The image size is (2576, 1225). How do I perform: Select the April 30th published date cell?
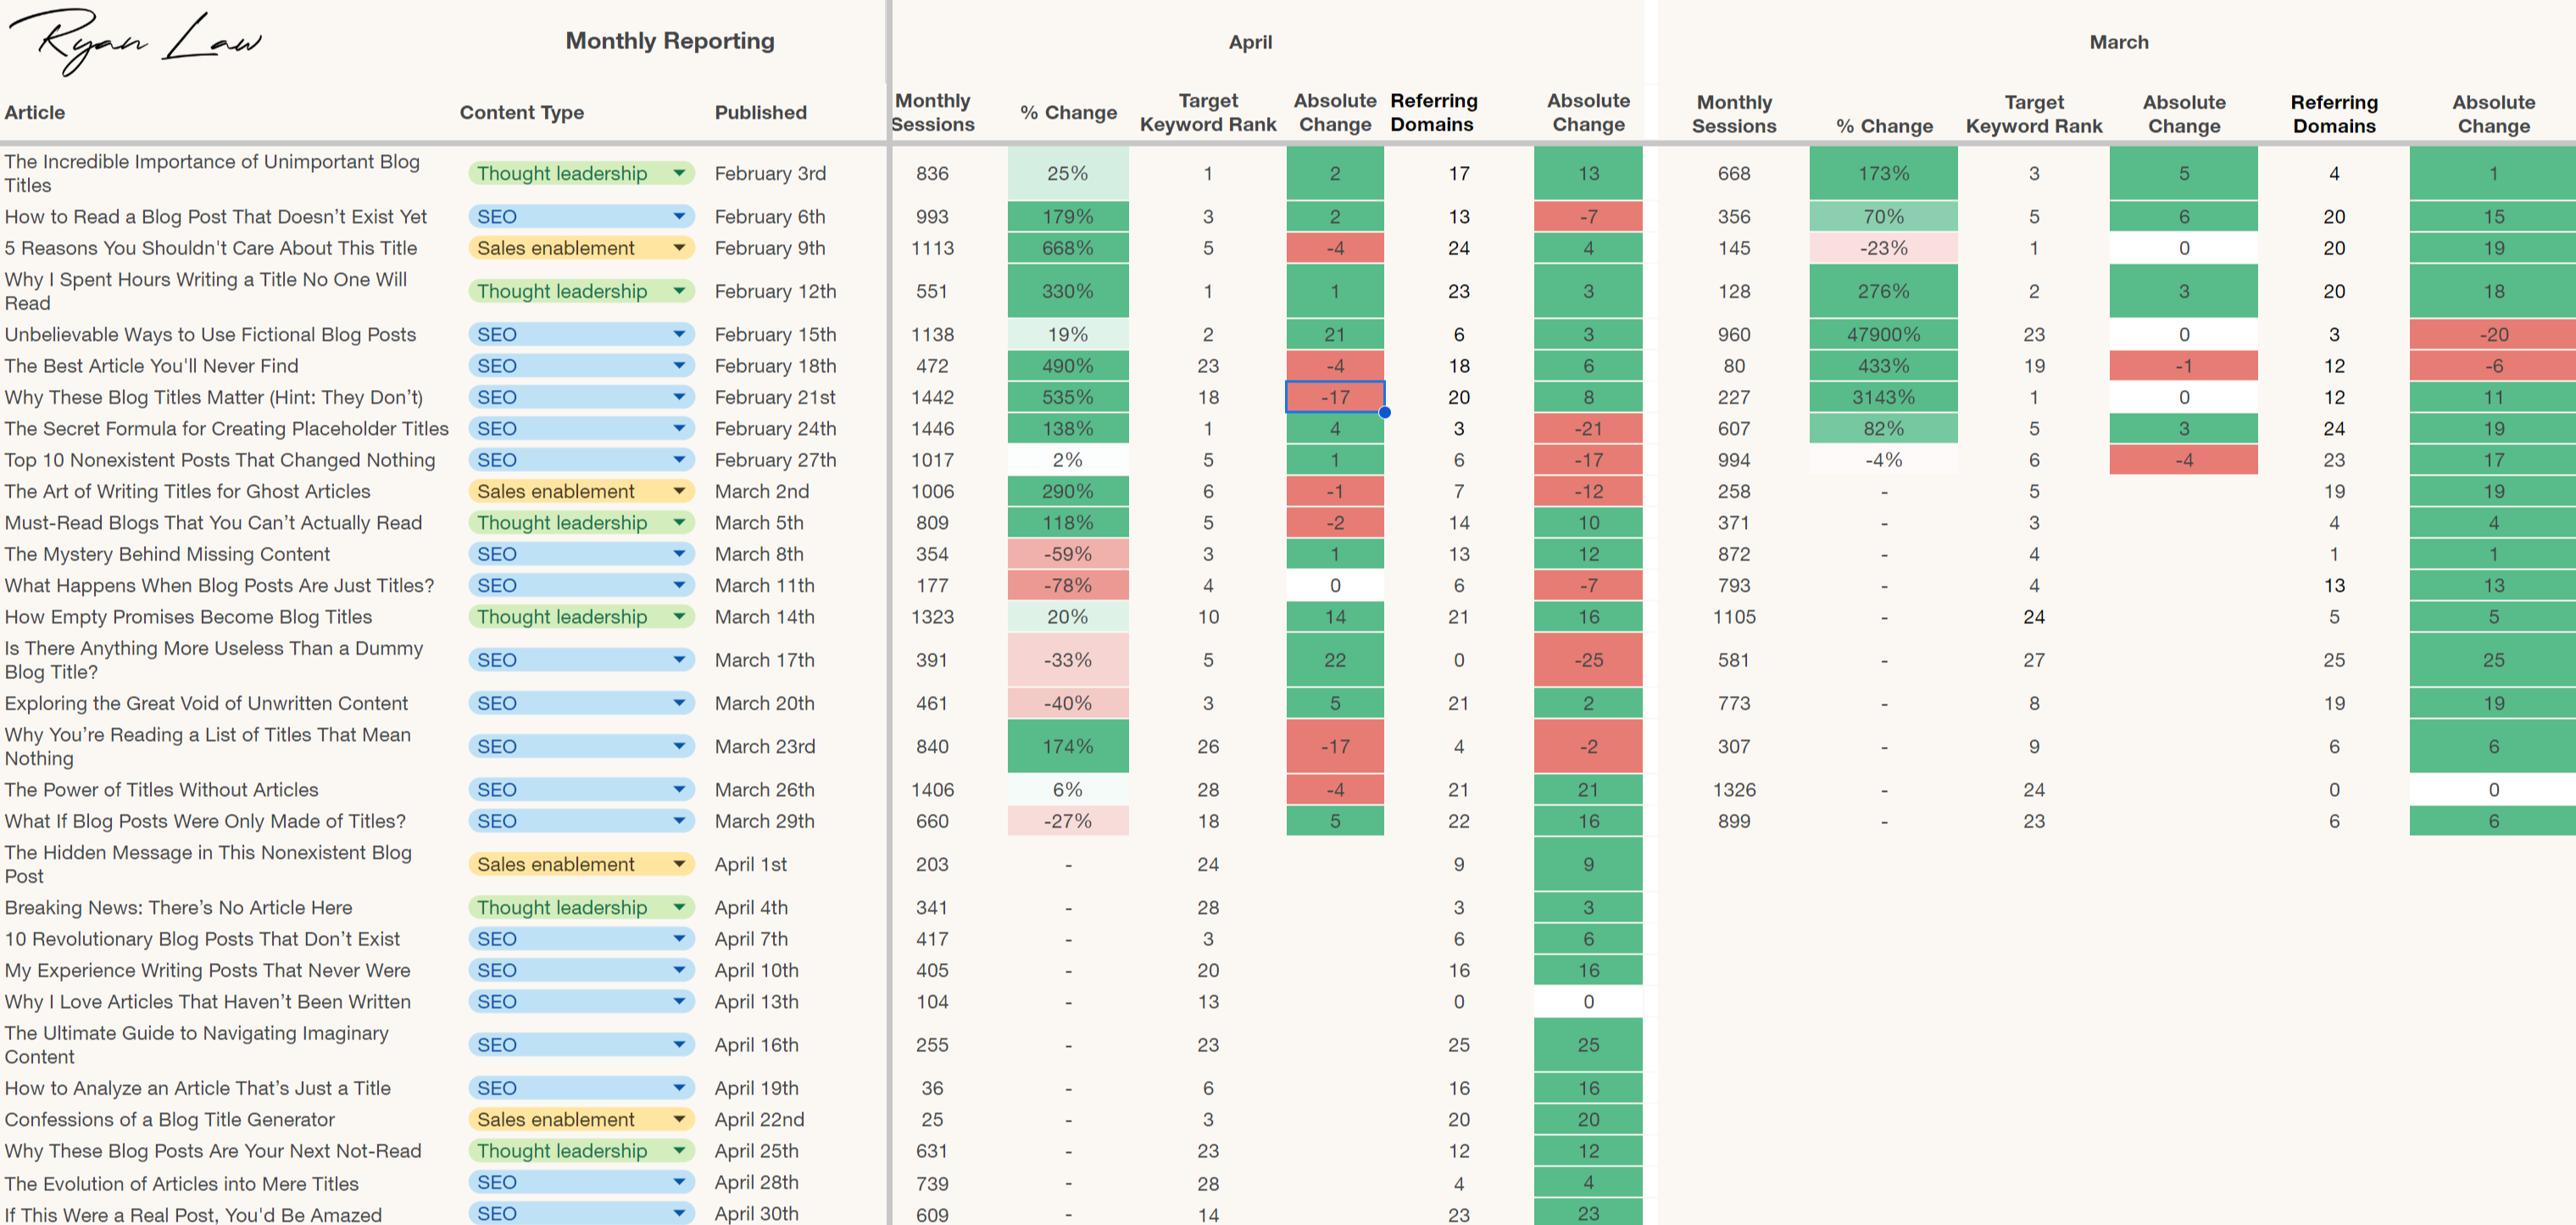pyautogui.click(x=756, y=1213)
